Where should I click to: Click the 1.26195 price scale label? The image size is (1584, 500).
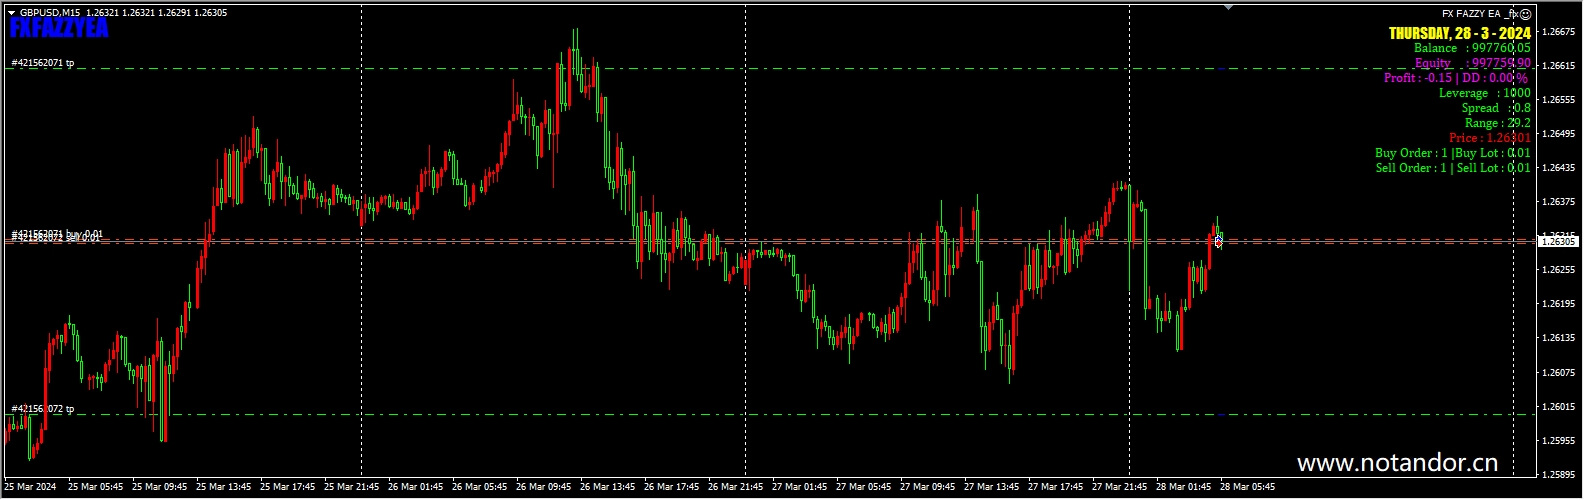[1559, 304]
